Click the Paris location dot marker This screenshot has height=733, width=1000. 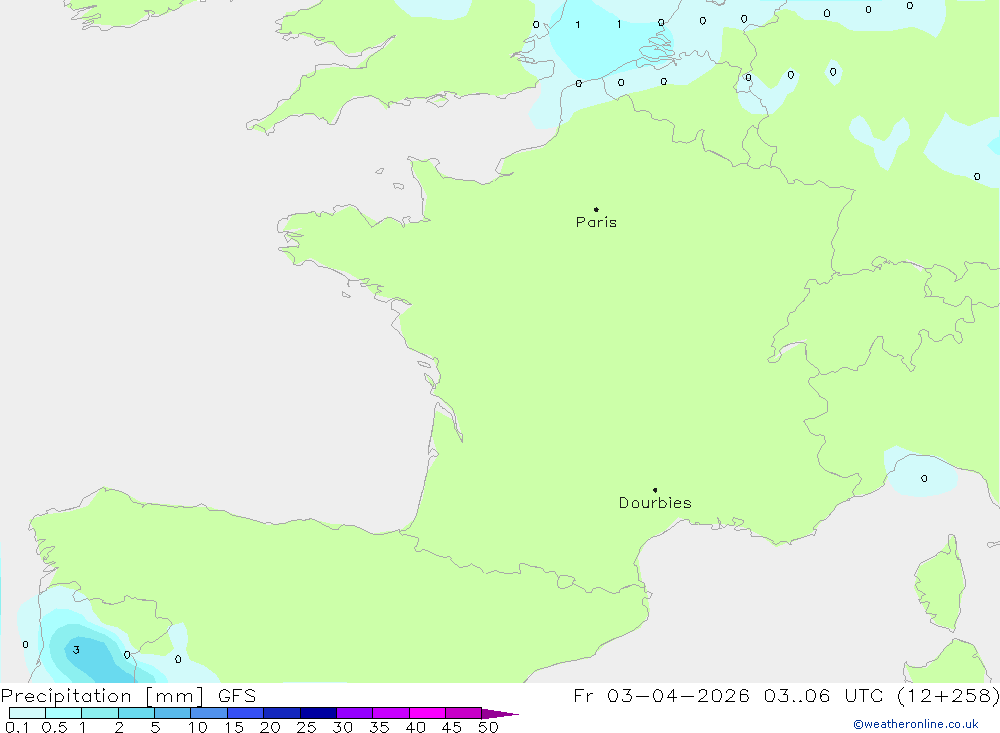[x=596, y=209]
